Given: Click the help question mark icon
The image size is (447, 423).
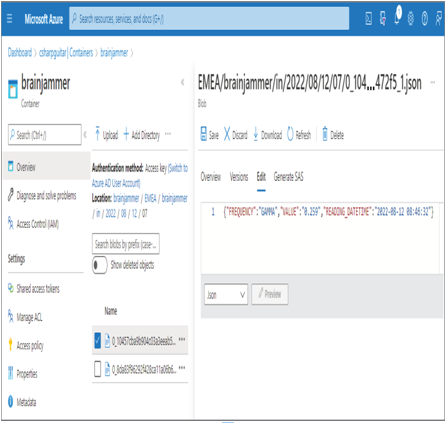Looking at the screenshot, I should pyautogui.click(x=424, y=19).
